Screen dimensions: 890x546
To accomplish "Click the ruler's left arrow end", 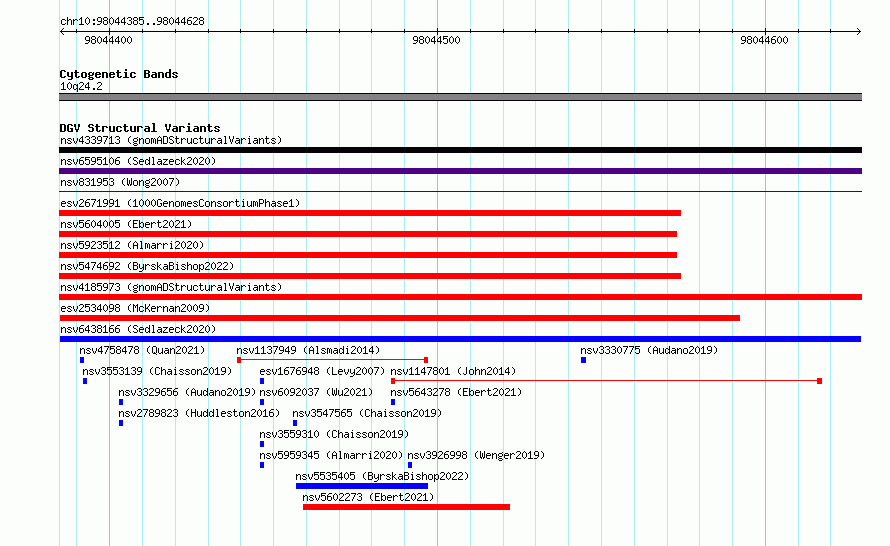I will pos(62,31).
